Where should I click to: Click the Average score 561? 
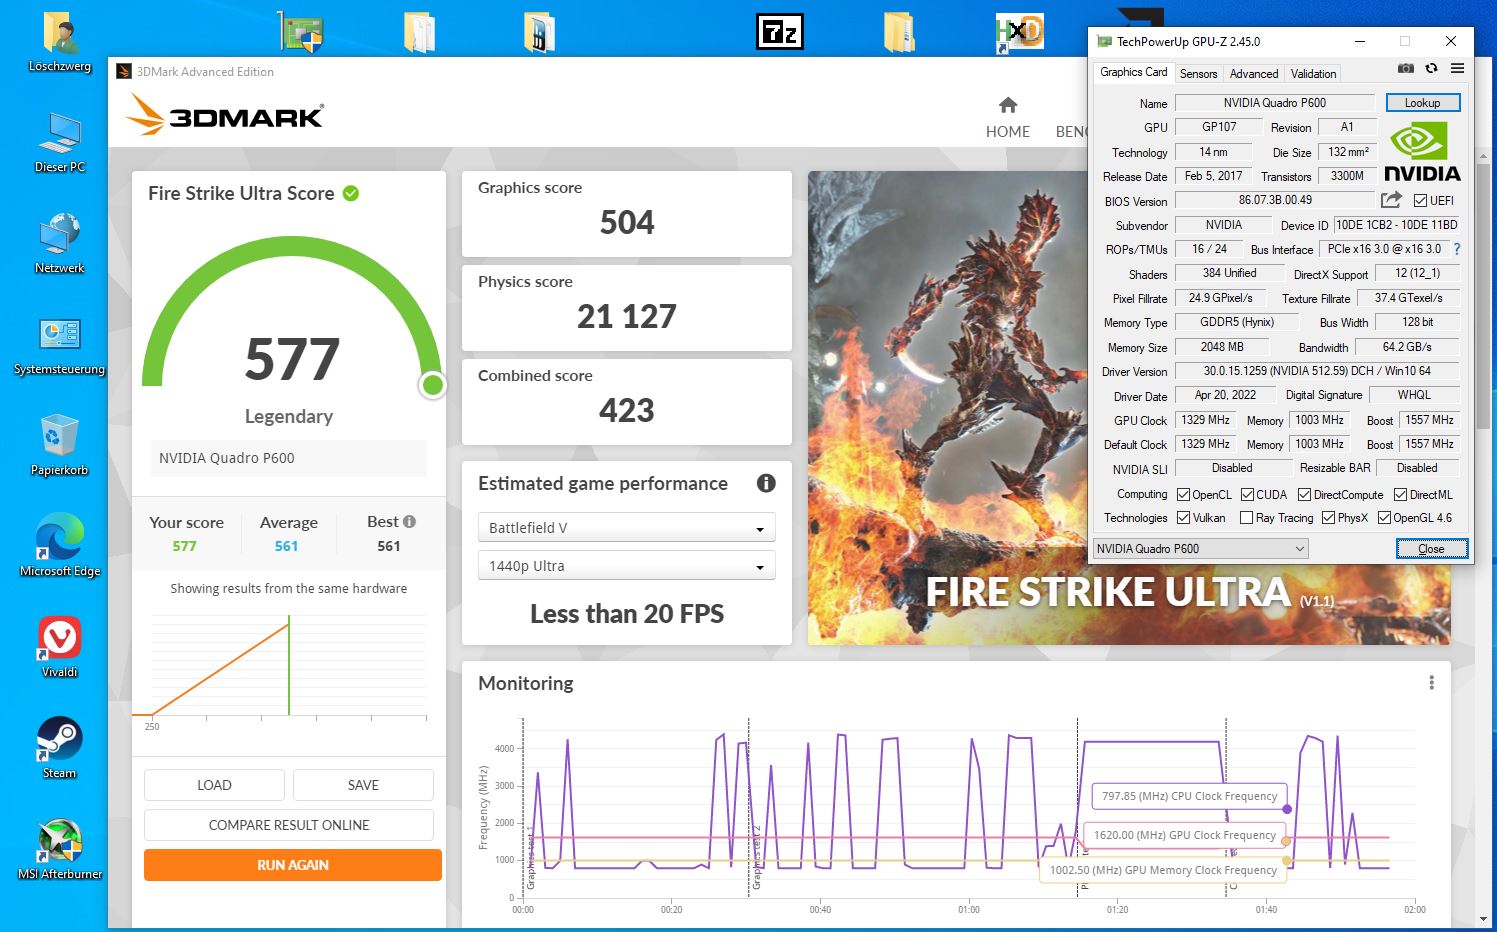pos(287,546)
